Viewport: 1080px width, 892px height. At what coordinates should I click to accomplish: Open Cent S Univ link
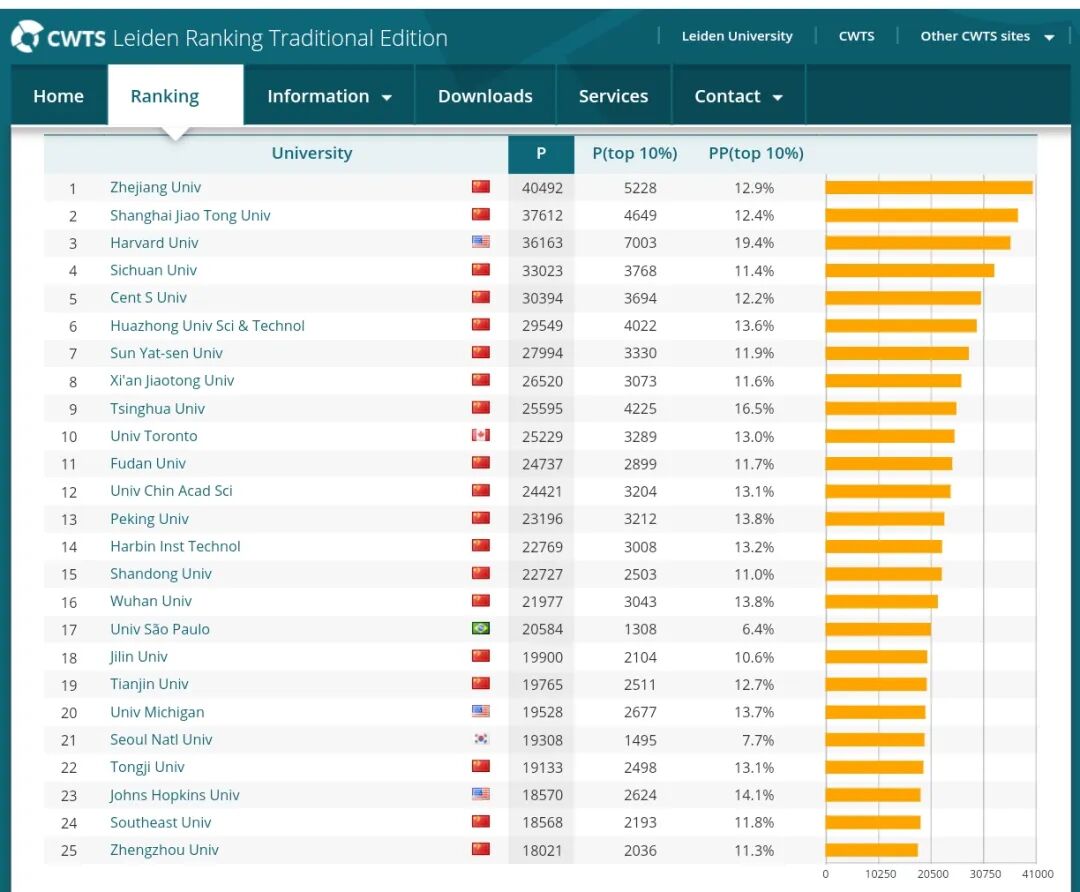(x=148, y=298)
